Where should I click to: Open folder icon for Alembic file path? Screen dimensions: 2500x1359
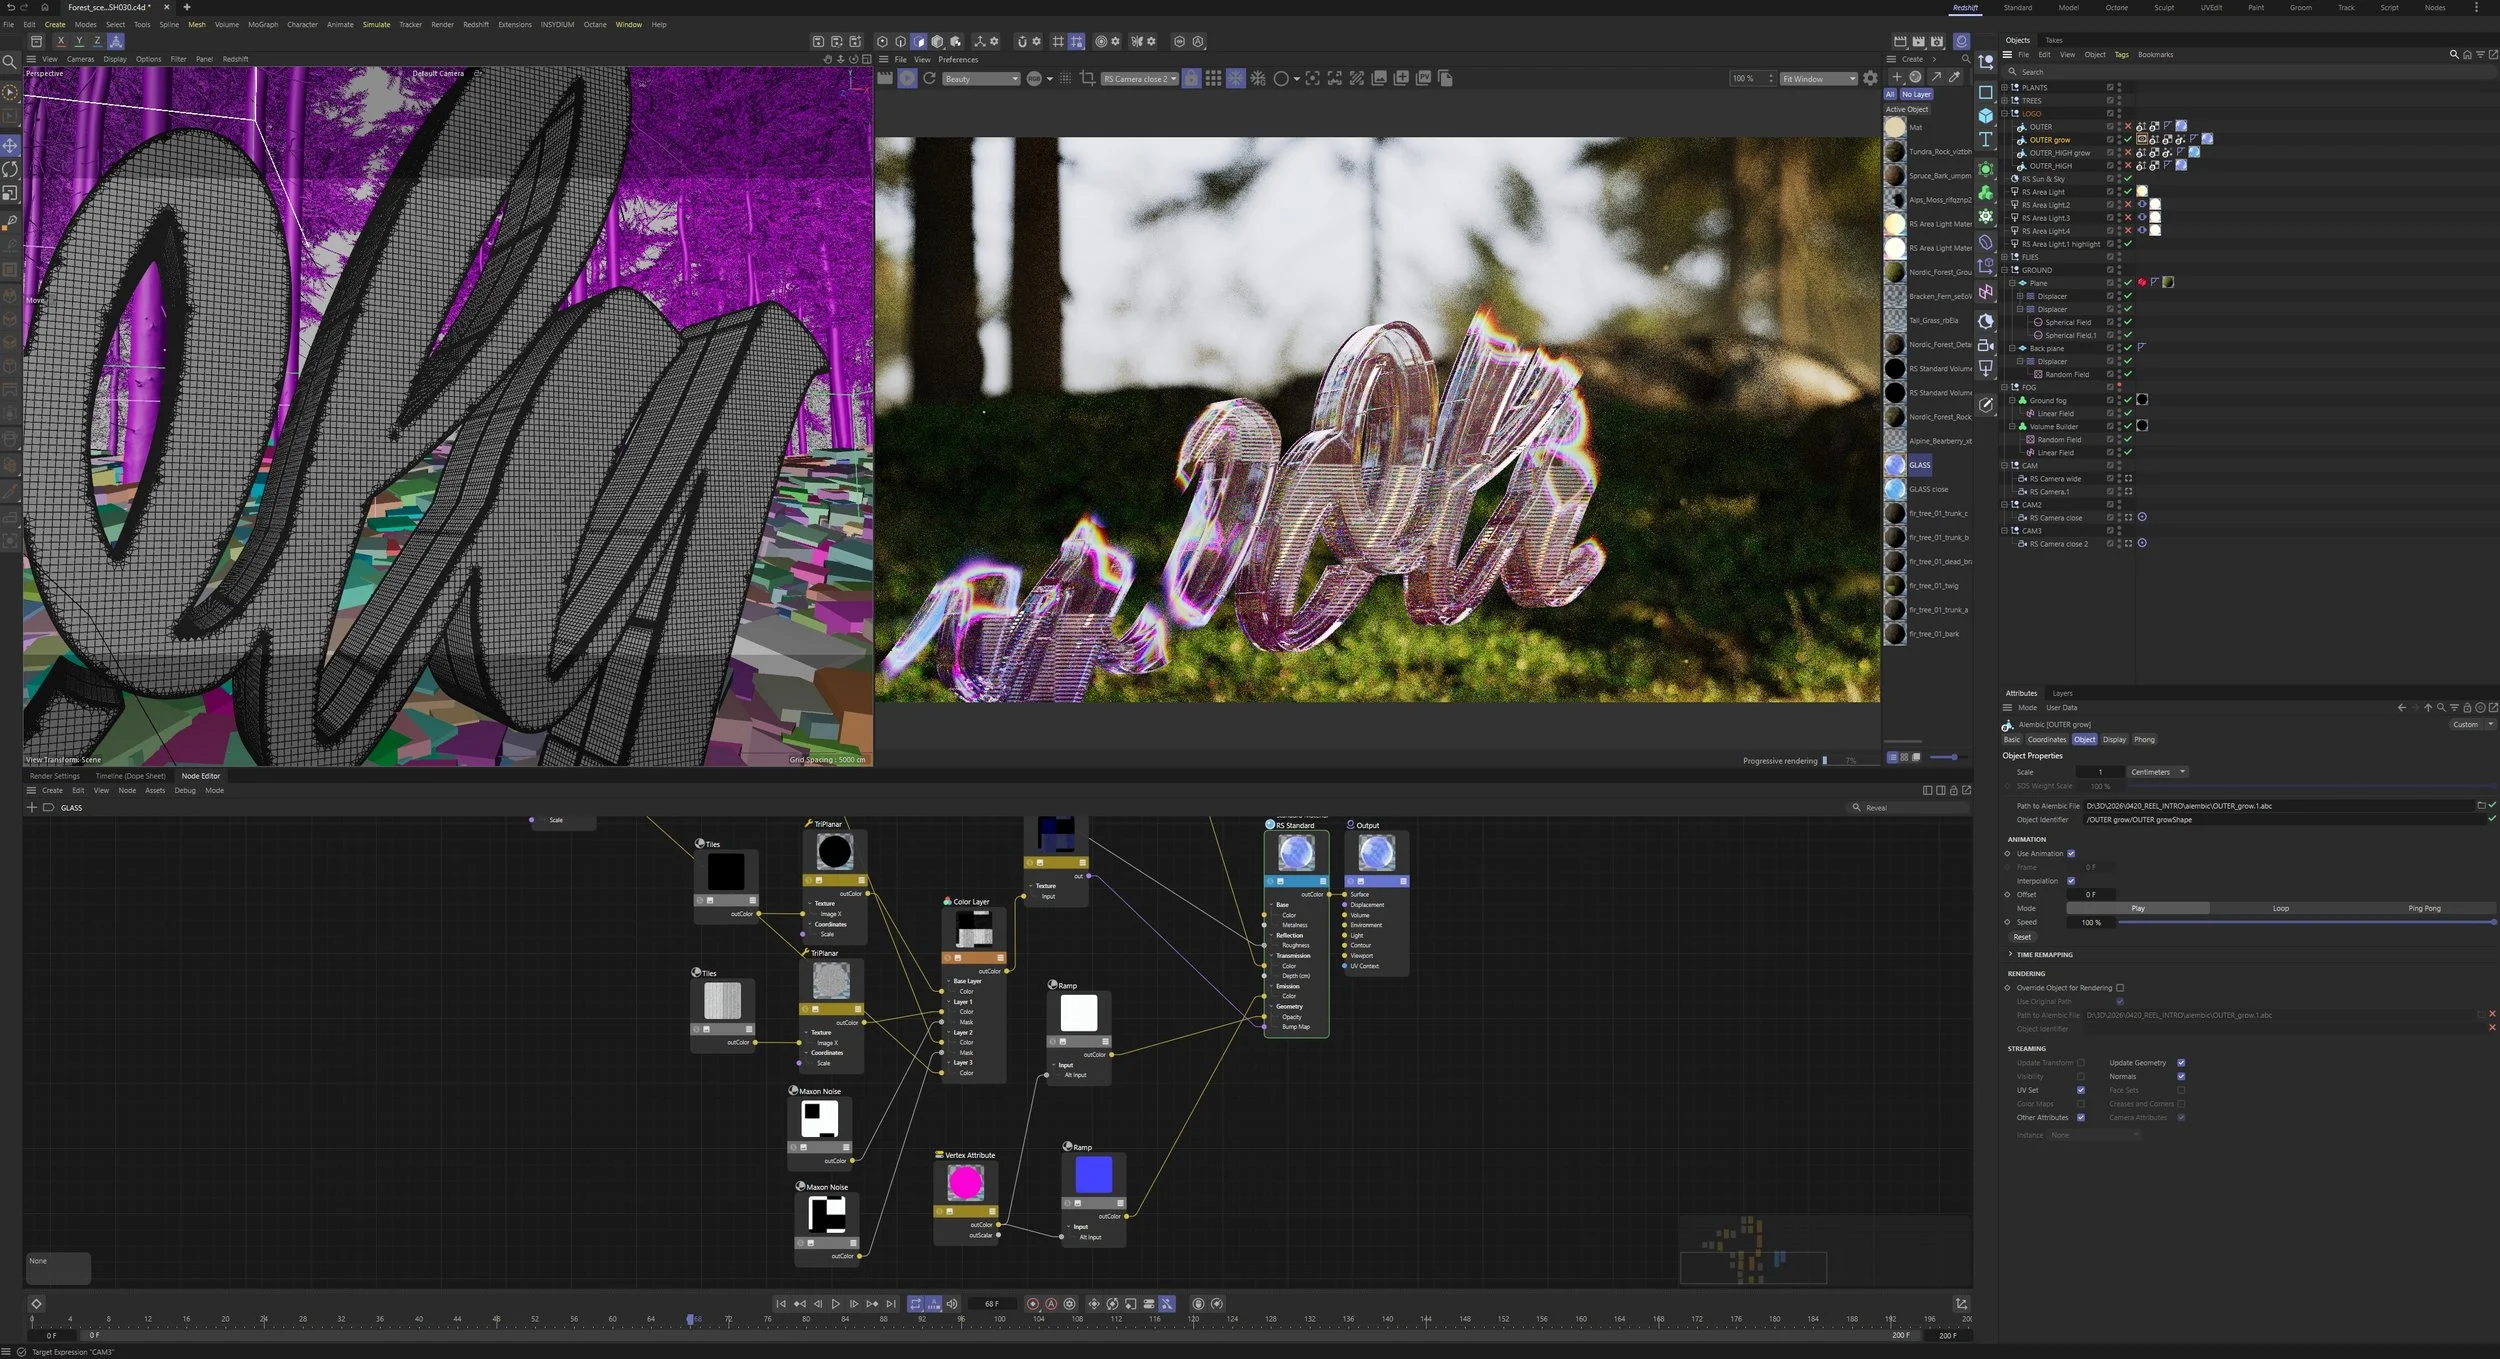(2481, 805)
